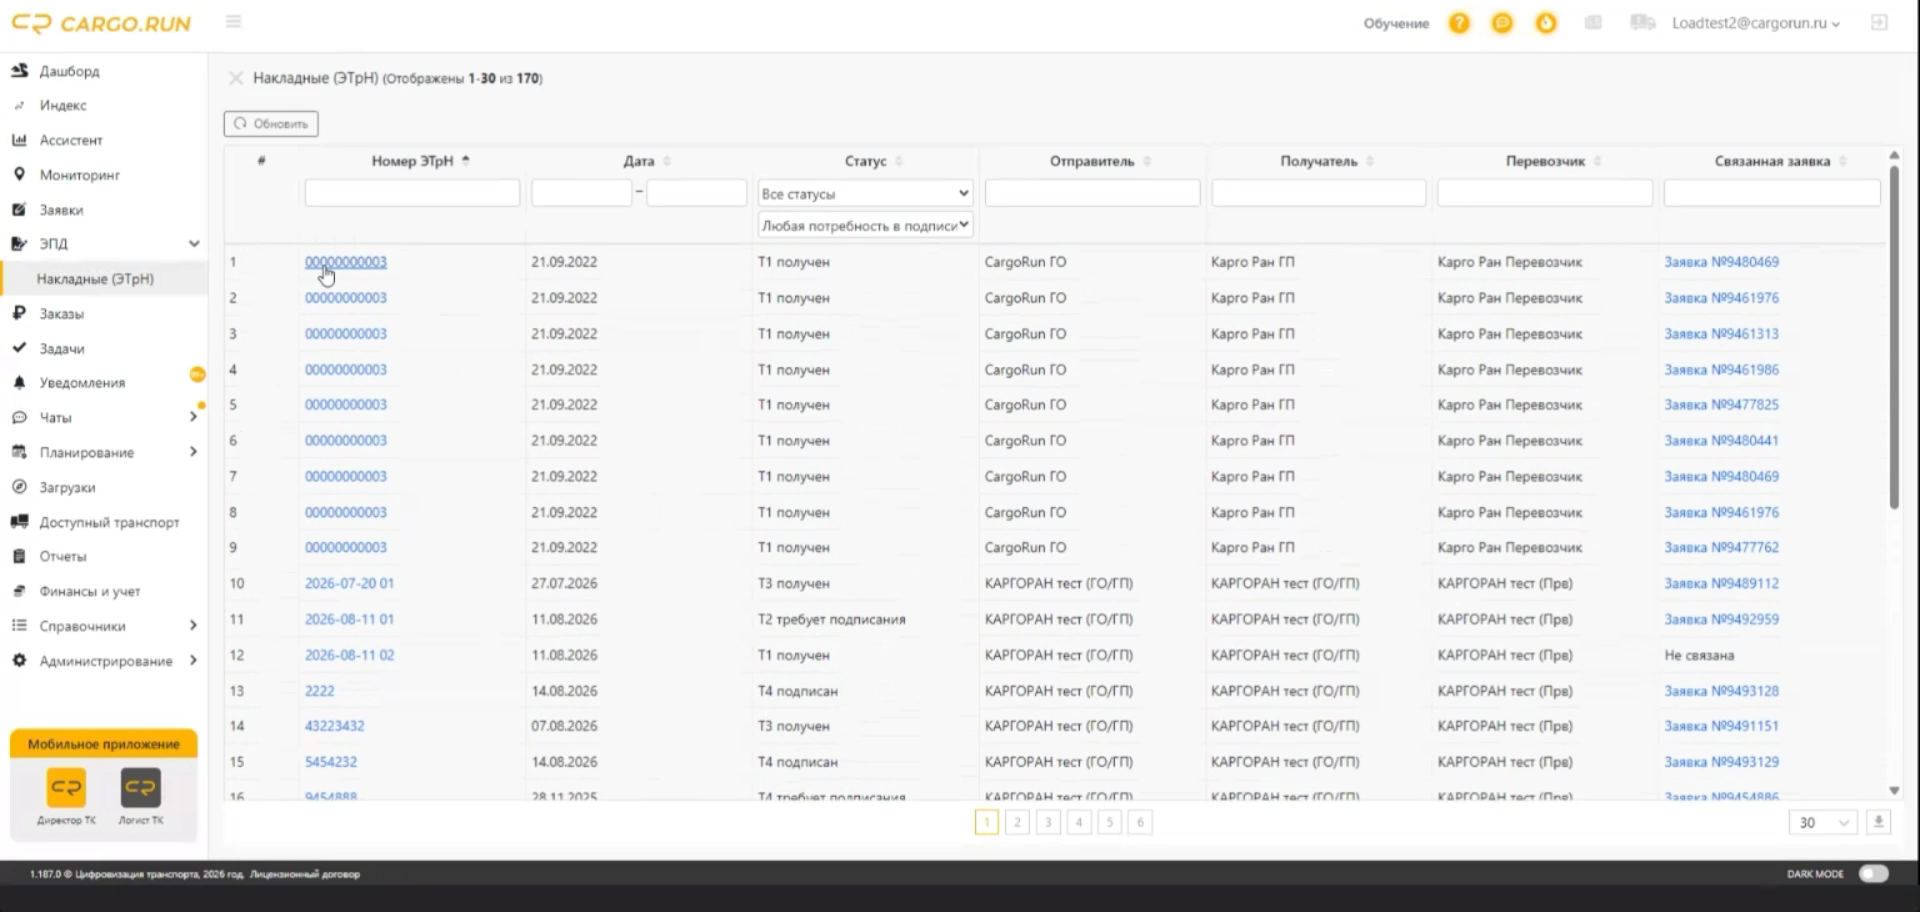The width and height of the screenshot is (1920, 912).
Task: Click the Связанная заявка filter field
Action: click(1772, 193)
